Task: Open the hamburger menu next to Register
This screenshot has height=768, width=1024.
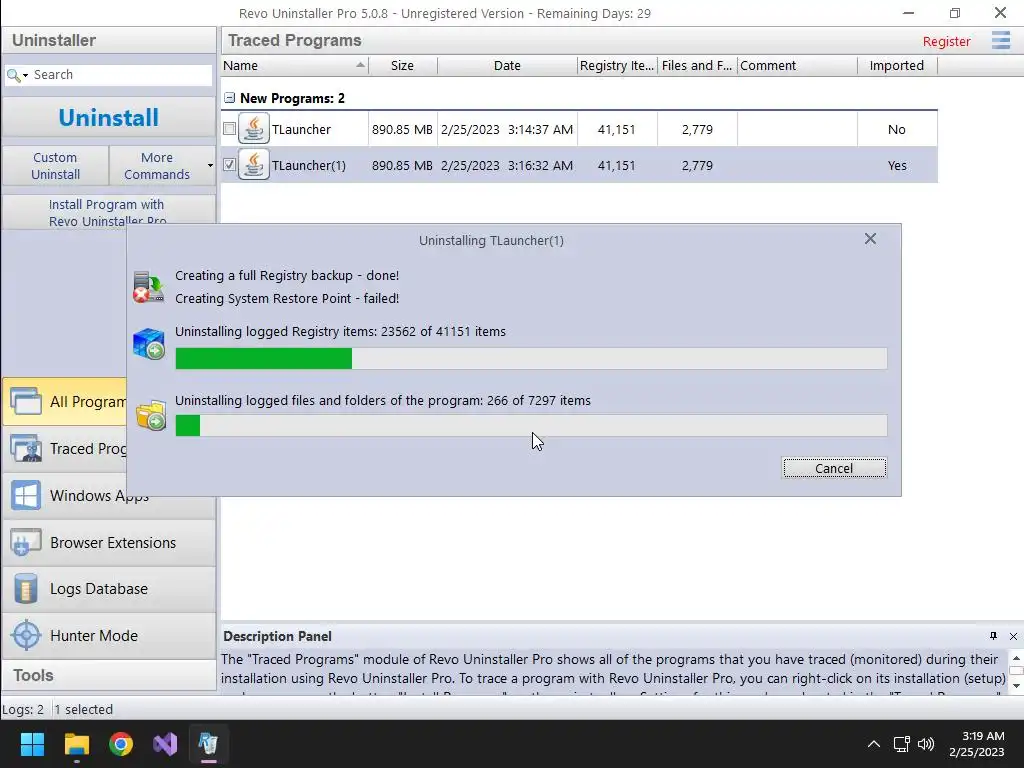Action: [x=1000, y=40]
